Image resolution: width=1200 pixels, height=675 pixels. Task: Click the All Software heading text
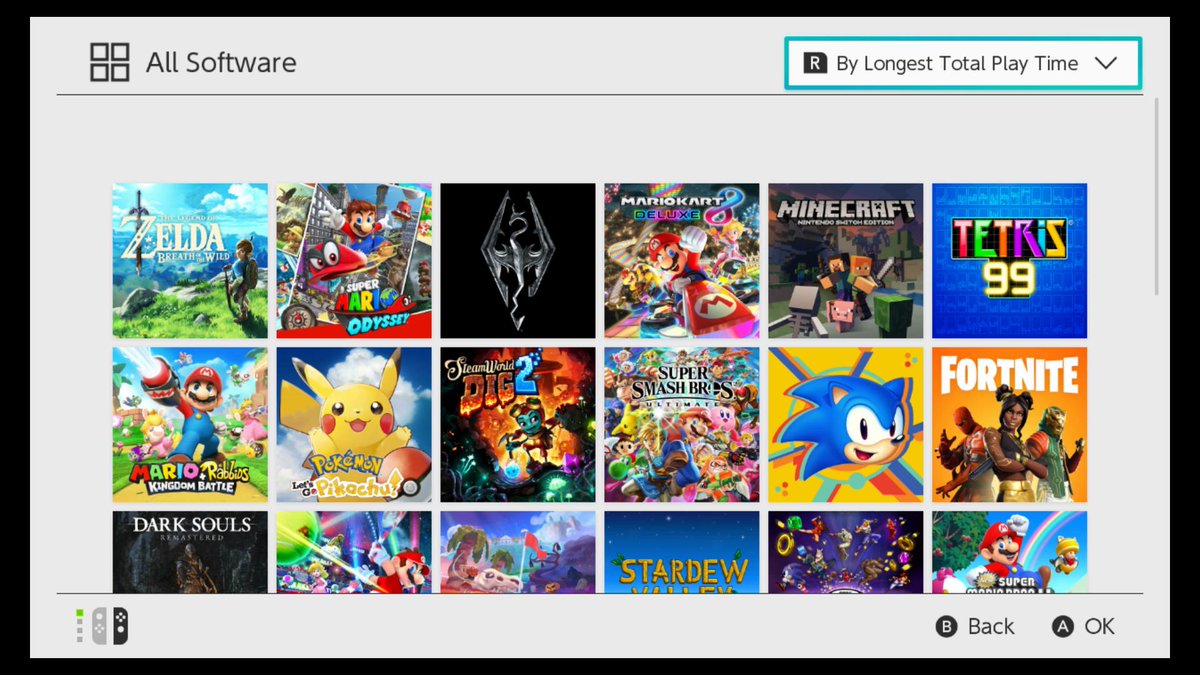click(x=221, y=62)
